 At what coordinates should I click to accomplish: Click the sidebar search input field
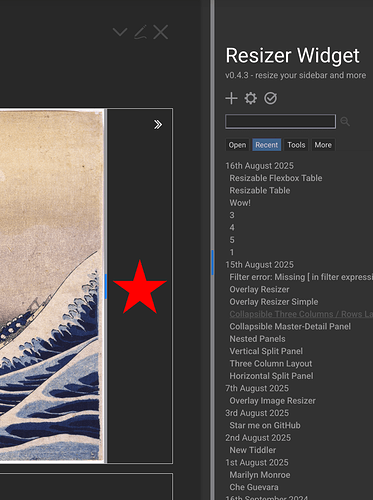(x=280, y=121)
